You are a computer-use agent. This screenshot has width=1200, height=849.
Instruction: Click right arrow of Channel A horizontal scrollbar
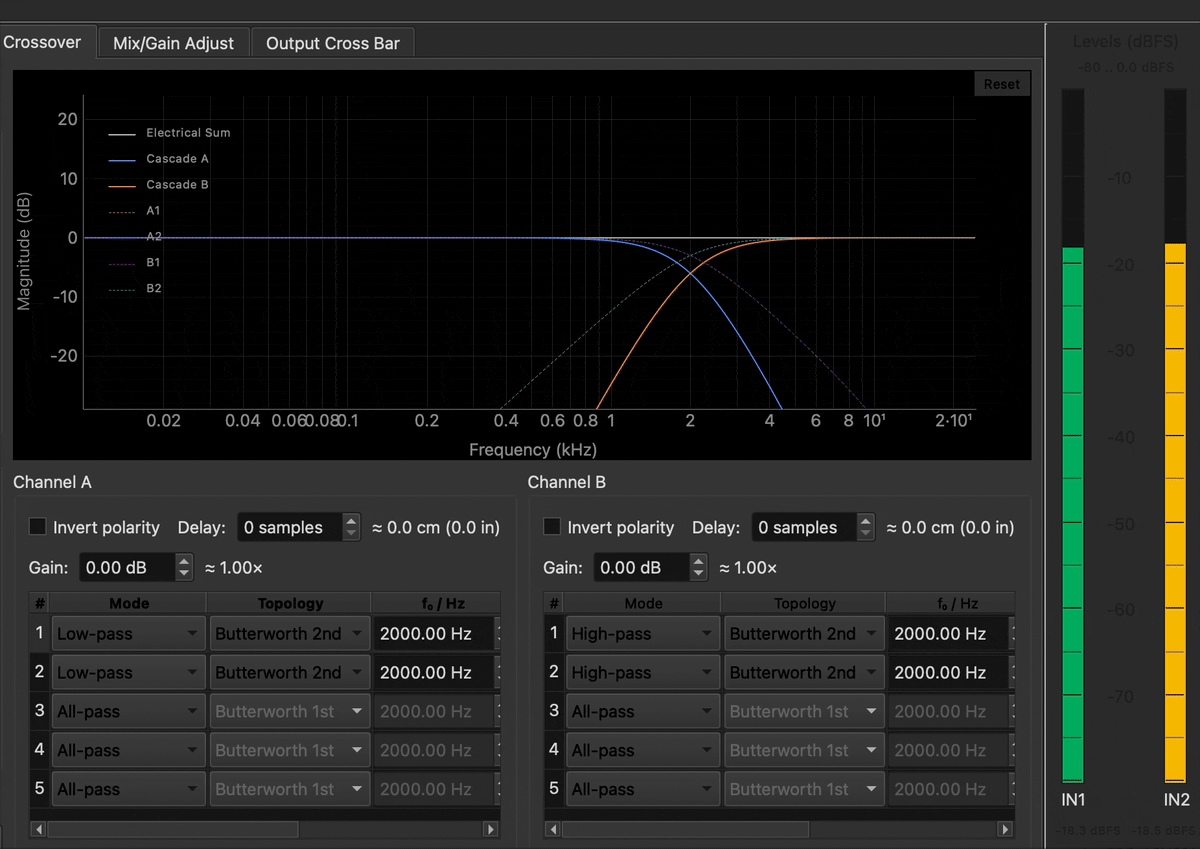(x=490, y=829)
